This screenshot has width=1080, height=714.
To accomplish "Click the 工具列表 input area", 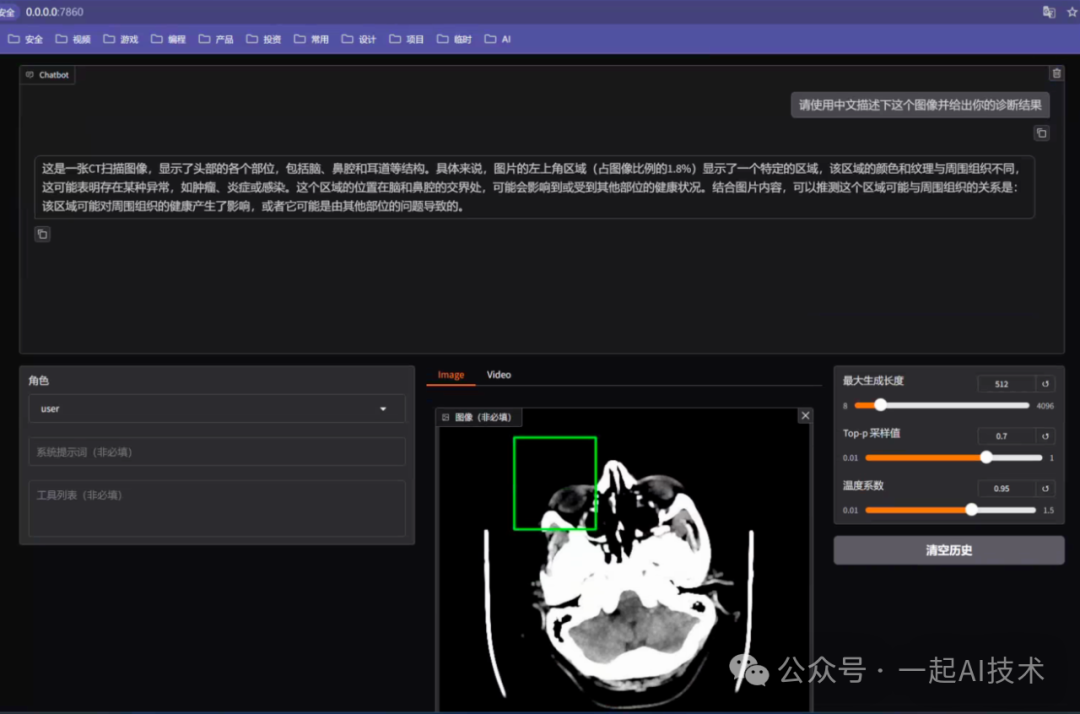I will point(217,510).
